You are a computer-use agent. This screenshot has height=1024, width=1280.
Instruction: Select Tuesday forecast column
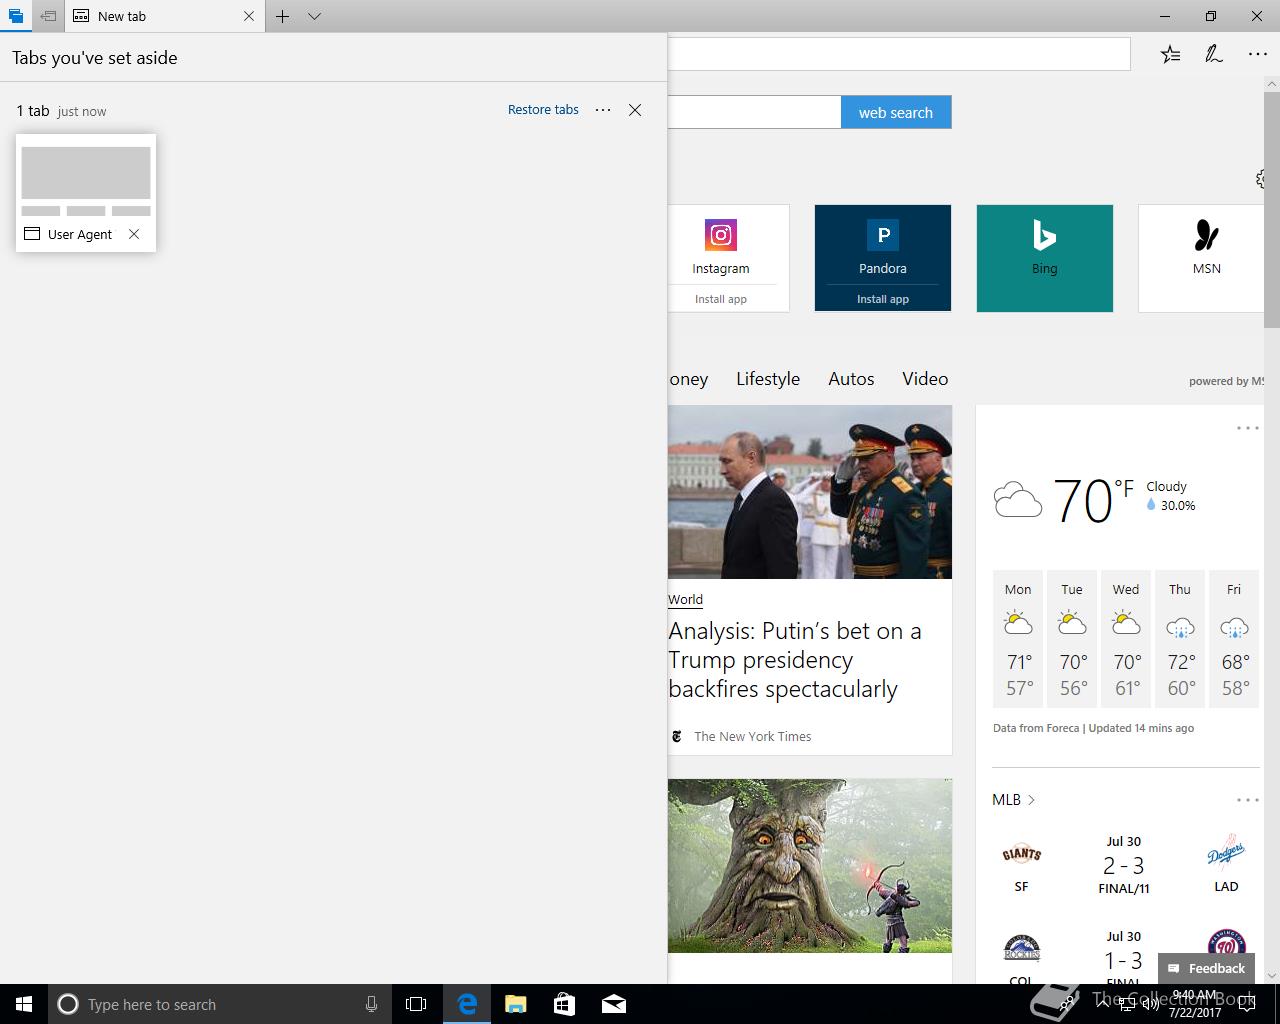pyautogui.click(x=1072, y=640)
